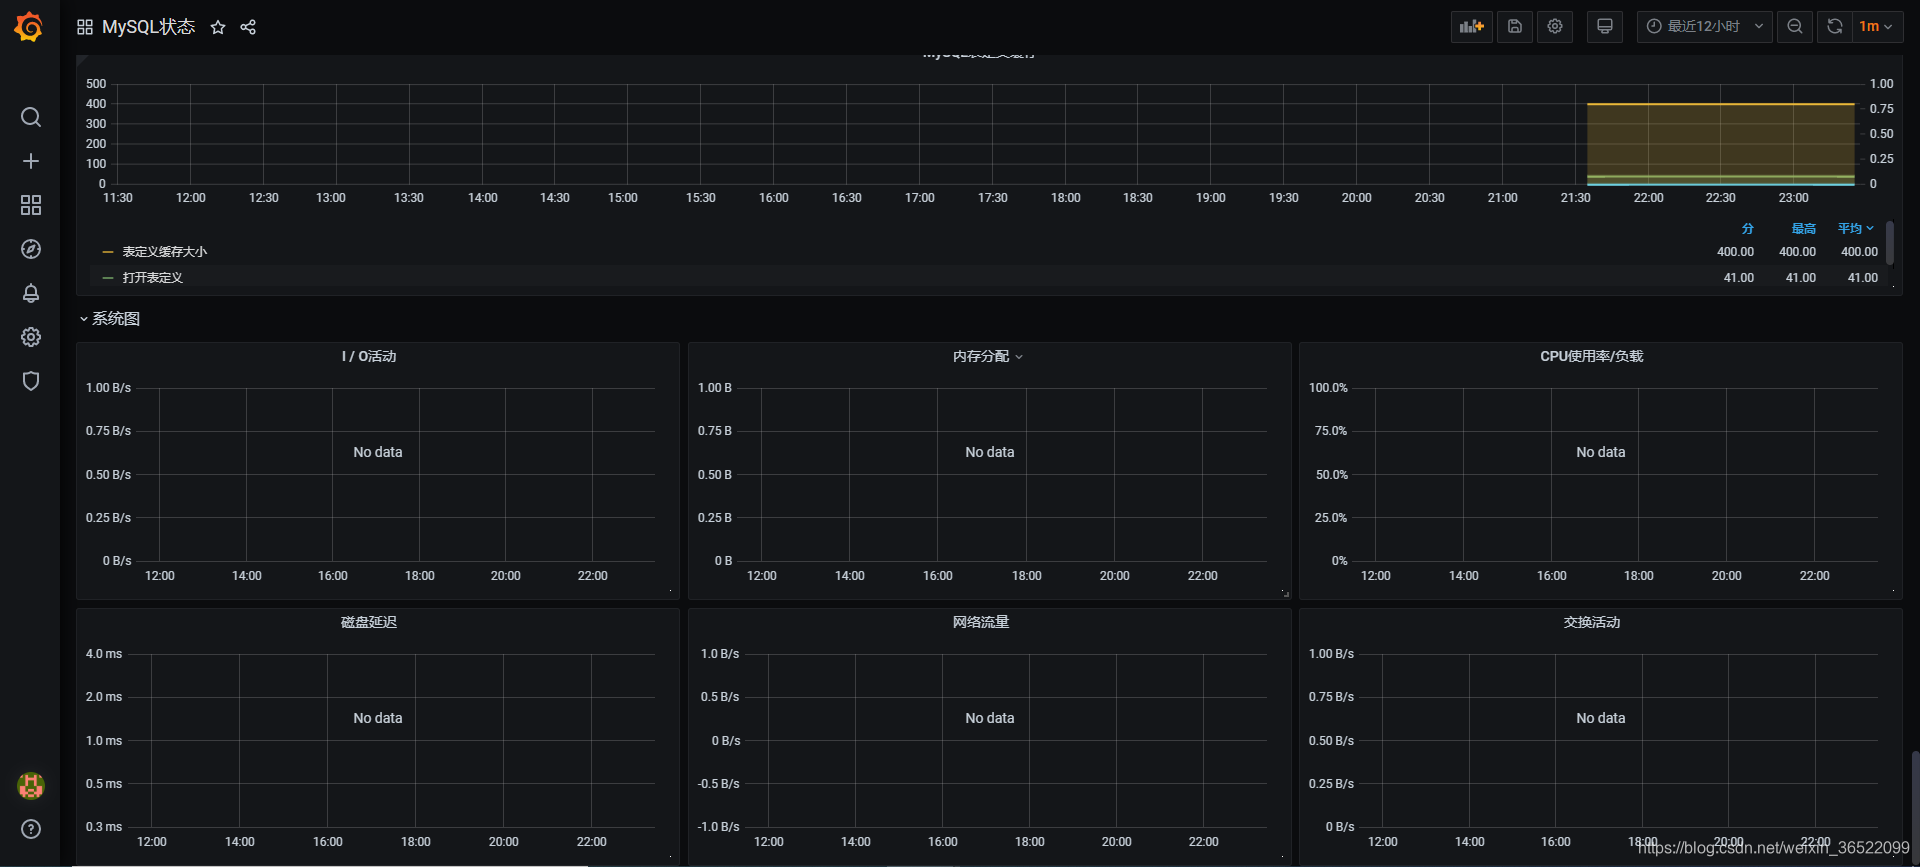Sort legend by 分 column
Viewport: 1920px width, 867px height.
click(x=1747, y=229)
